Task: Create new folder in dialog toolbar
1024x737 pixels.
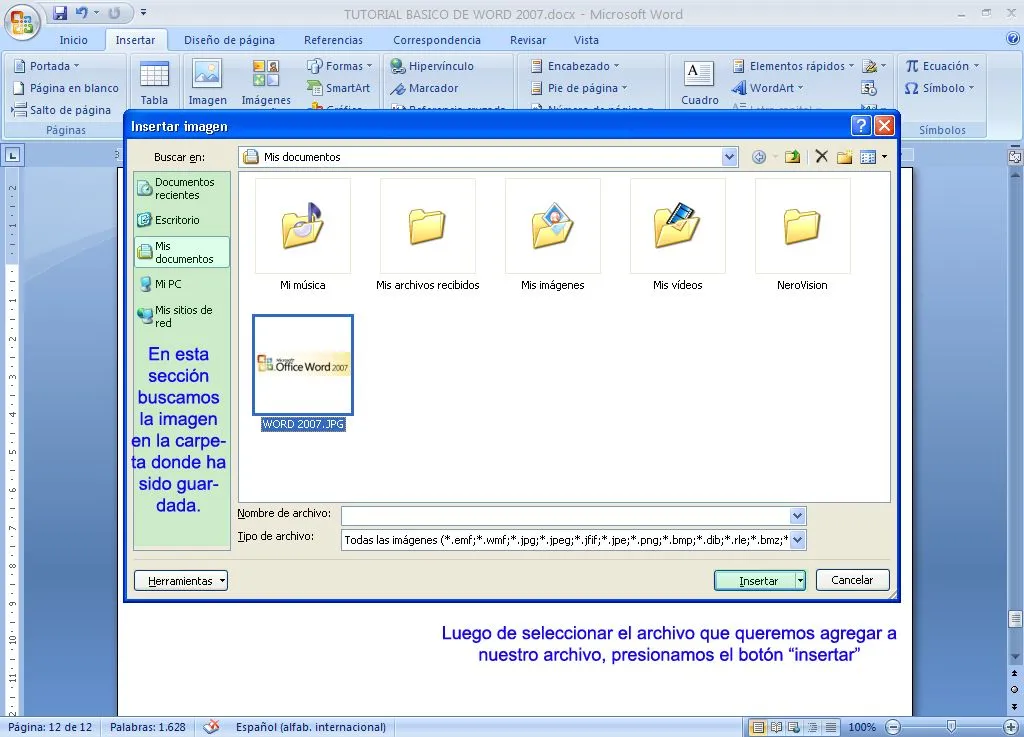Action: 844,157
